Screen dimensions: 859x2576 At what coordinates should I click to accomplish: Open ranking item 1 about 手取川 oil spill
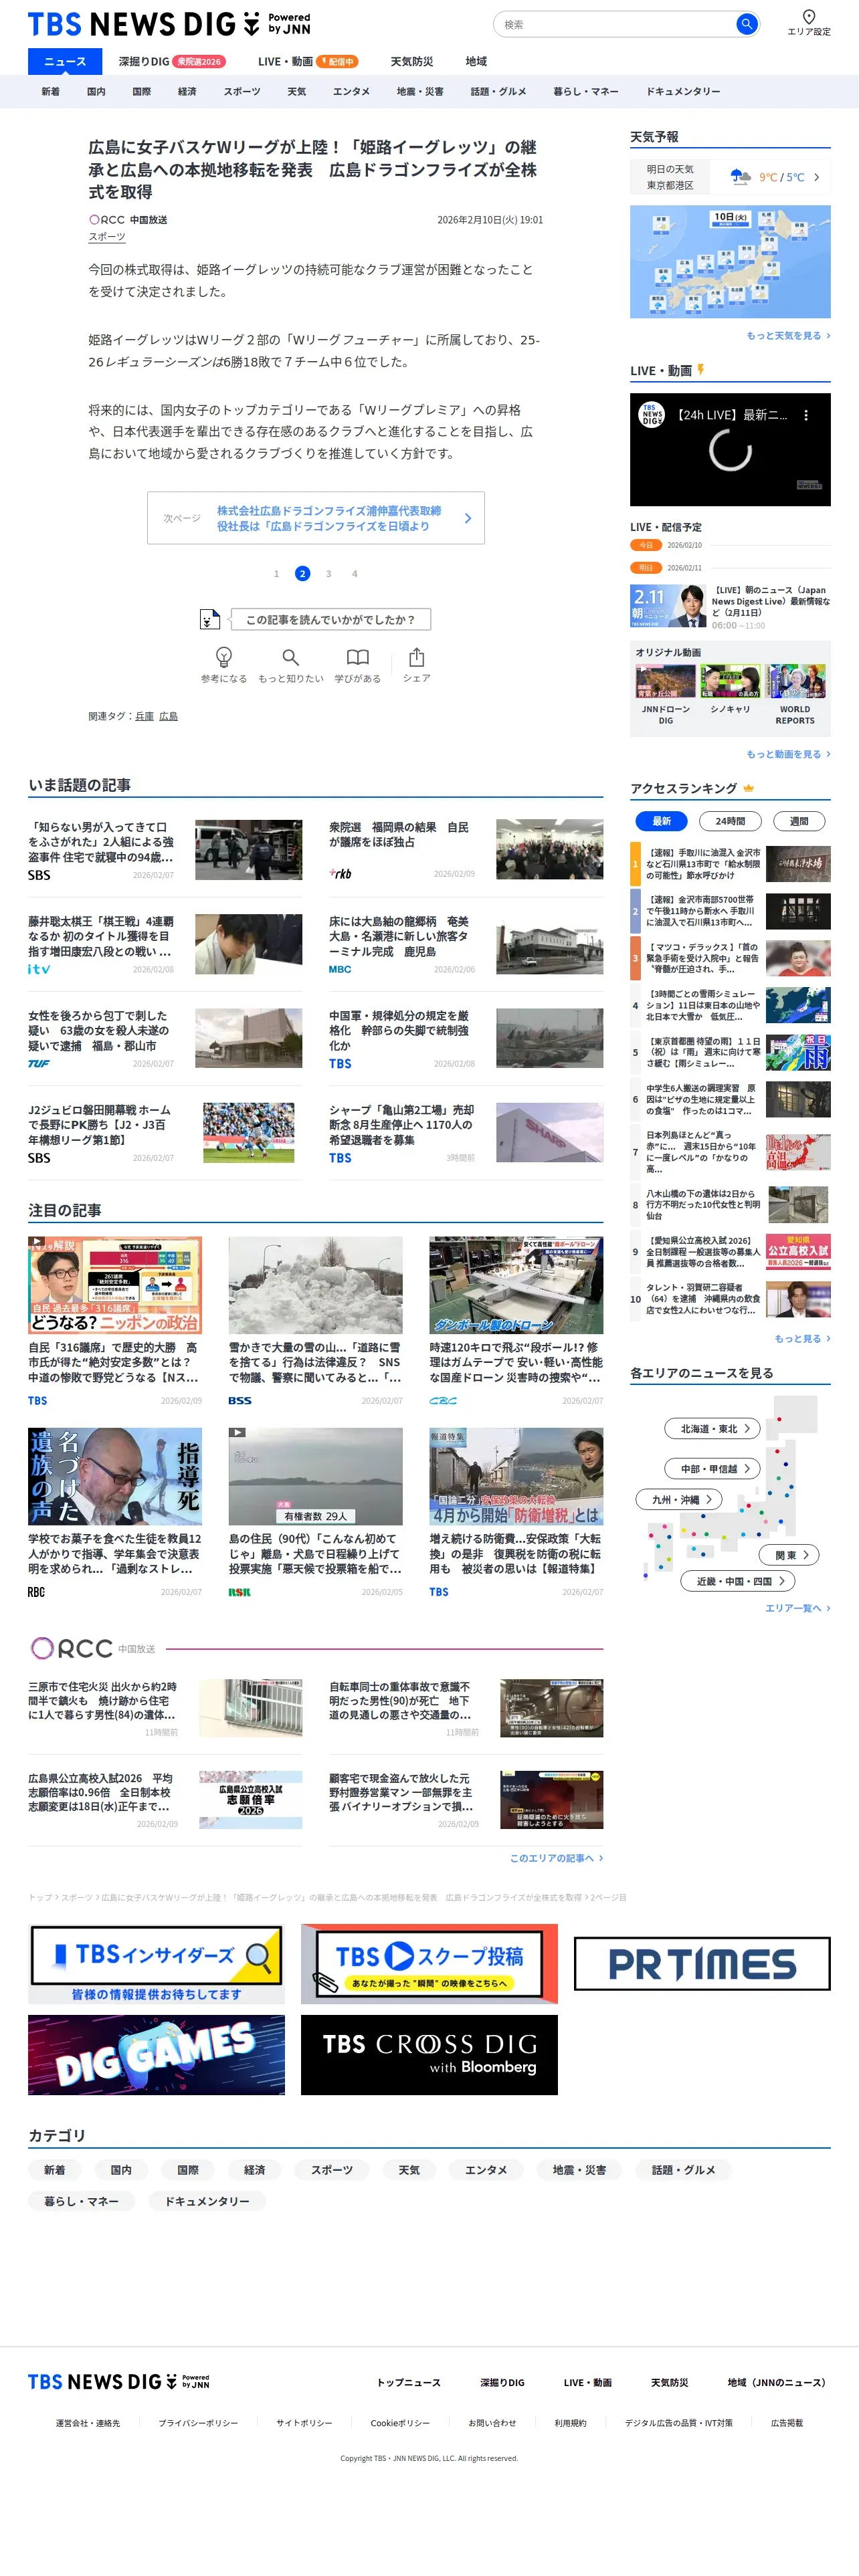(730, 863)
